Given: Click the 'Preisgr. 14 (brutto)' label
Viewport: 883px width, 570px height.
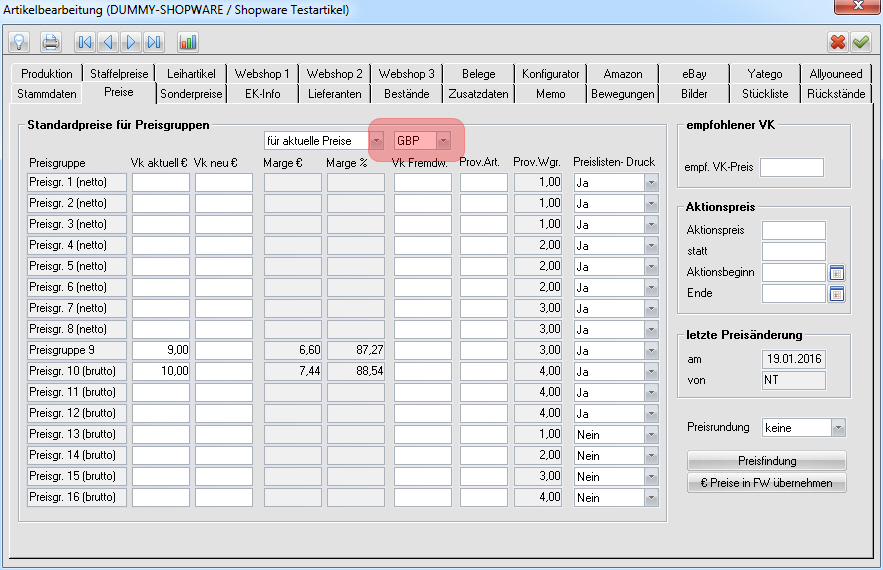Looking at the screenshot, I should (77, 455).
